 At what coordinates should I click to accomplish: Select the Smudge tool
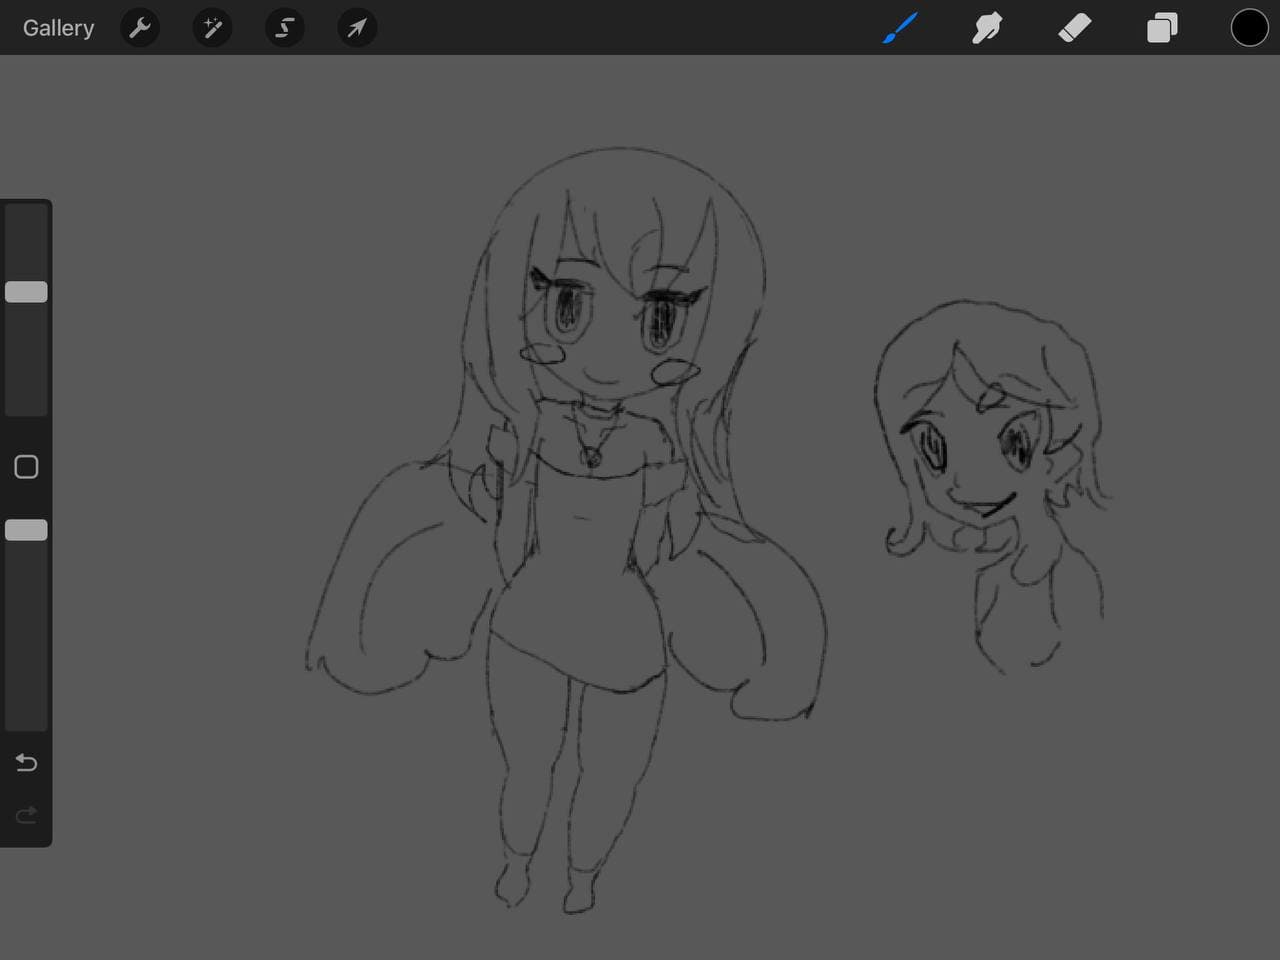click(x=987, y=28)
